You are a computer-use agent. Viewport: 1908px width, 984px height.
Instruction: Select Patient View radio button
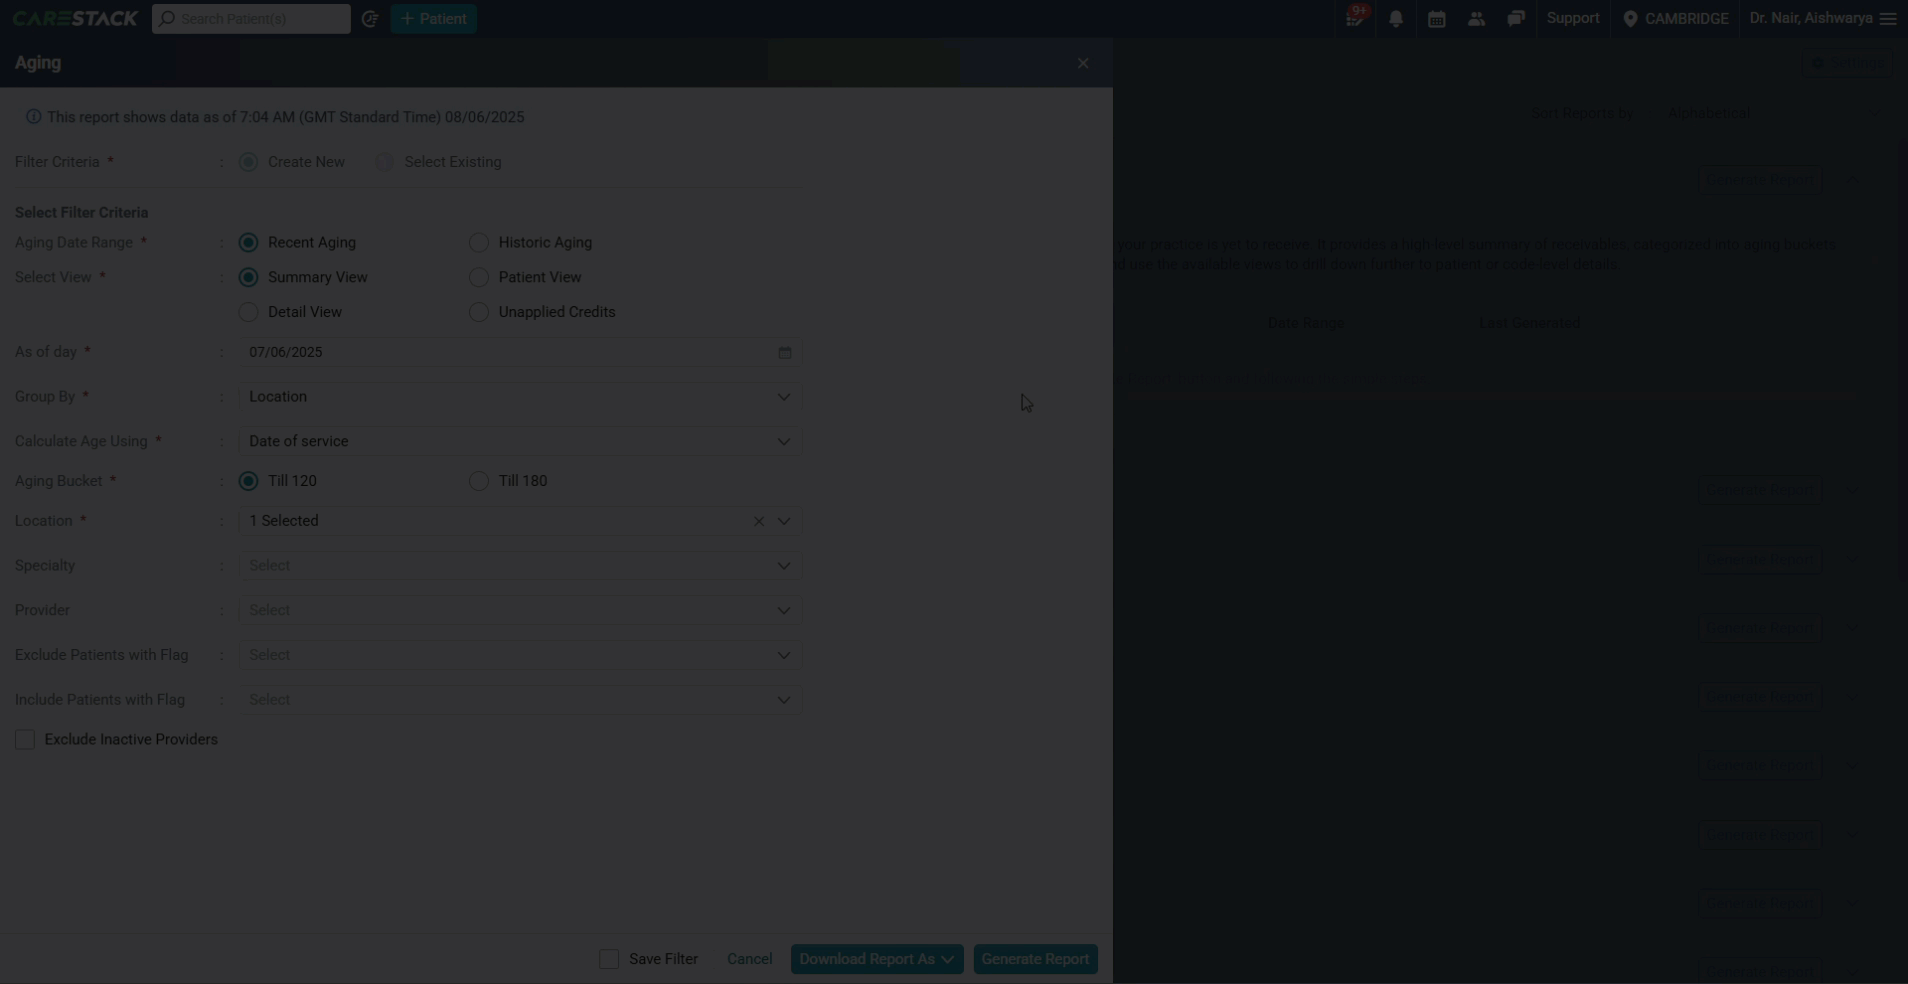coord(479,277)
